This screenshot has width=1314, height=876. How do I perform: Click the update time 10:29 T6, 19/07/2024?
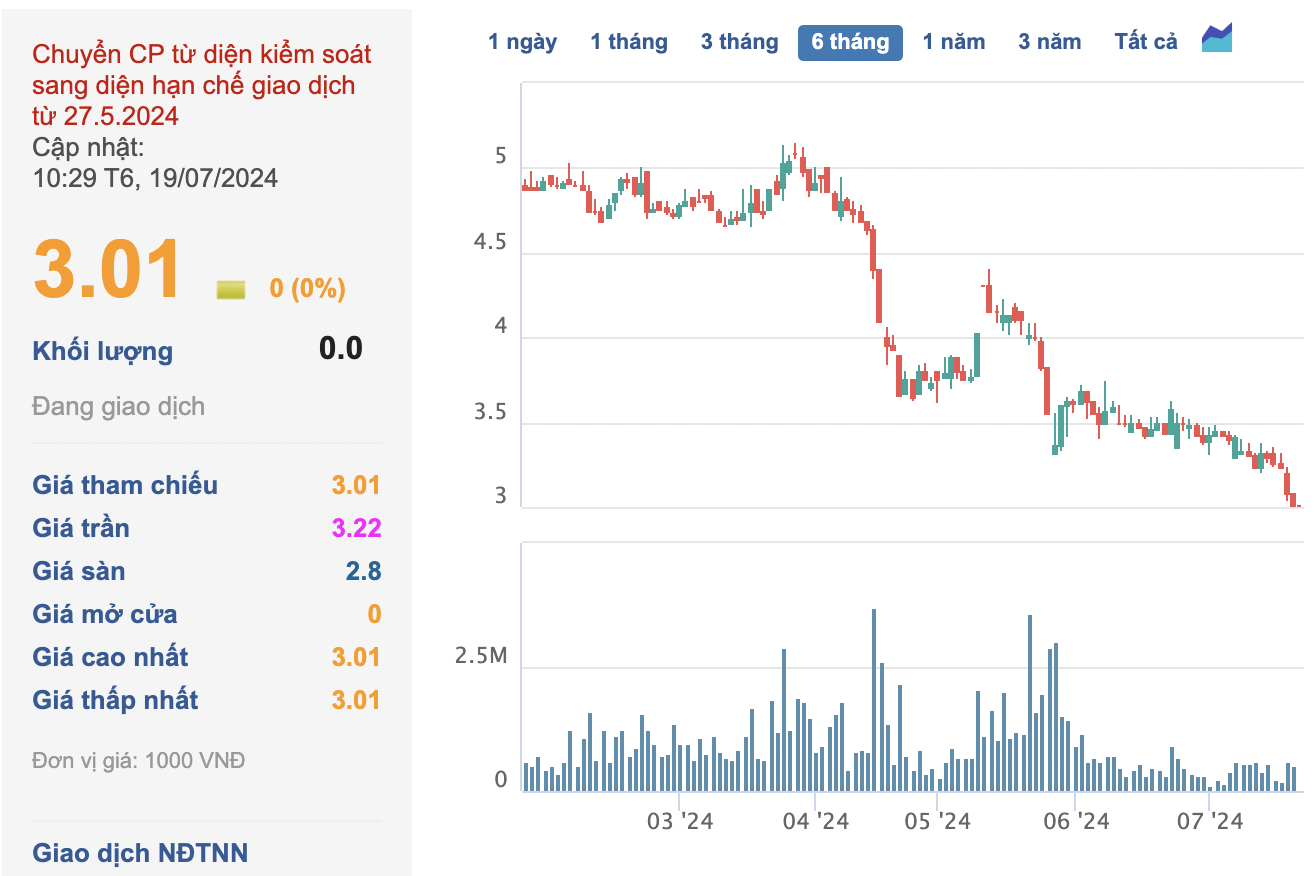pyautogui.click(x=156, y=178)
